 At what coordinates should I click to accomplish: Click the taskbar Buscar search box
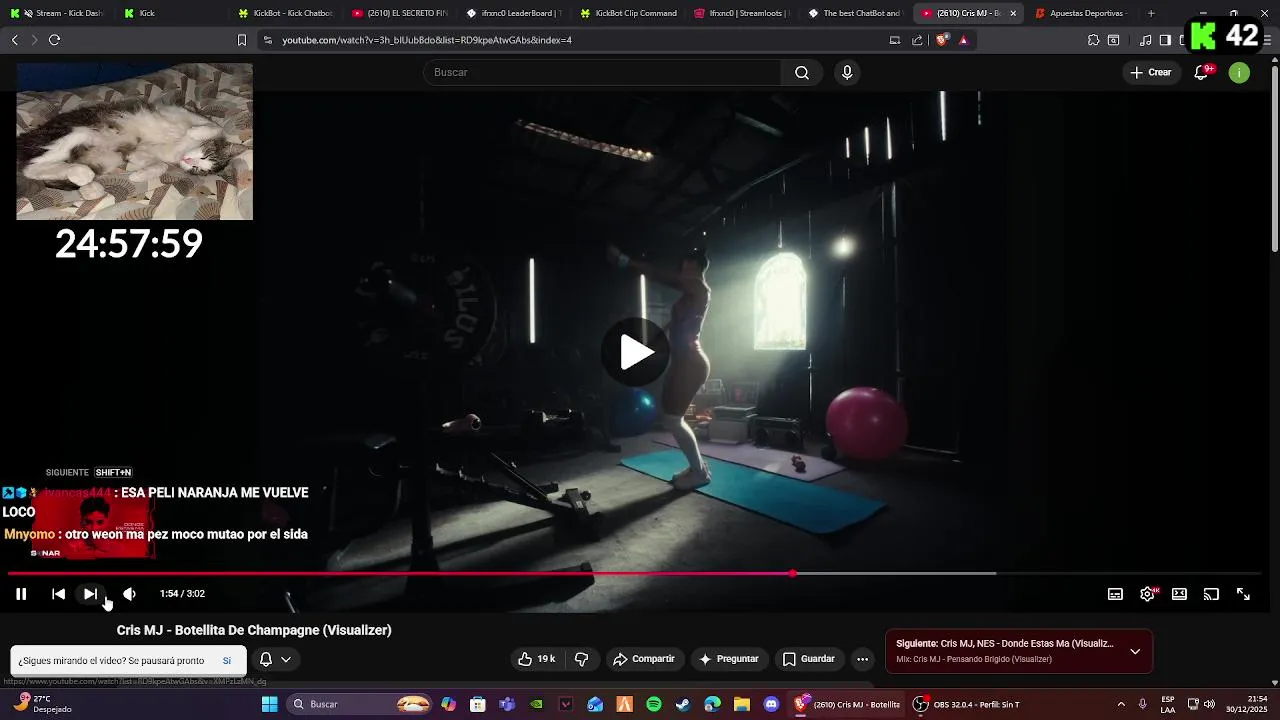(360, 704)
